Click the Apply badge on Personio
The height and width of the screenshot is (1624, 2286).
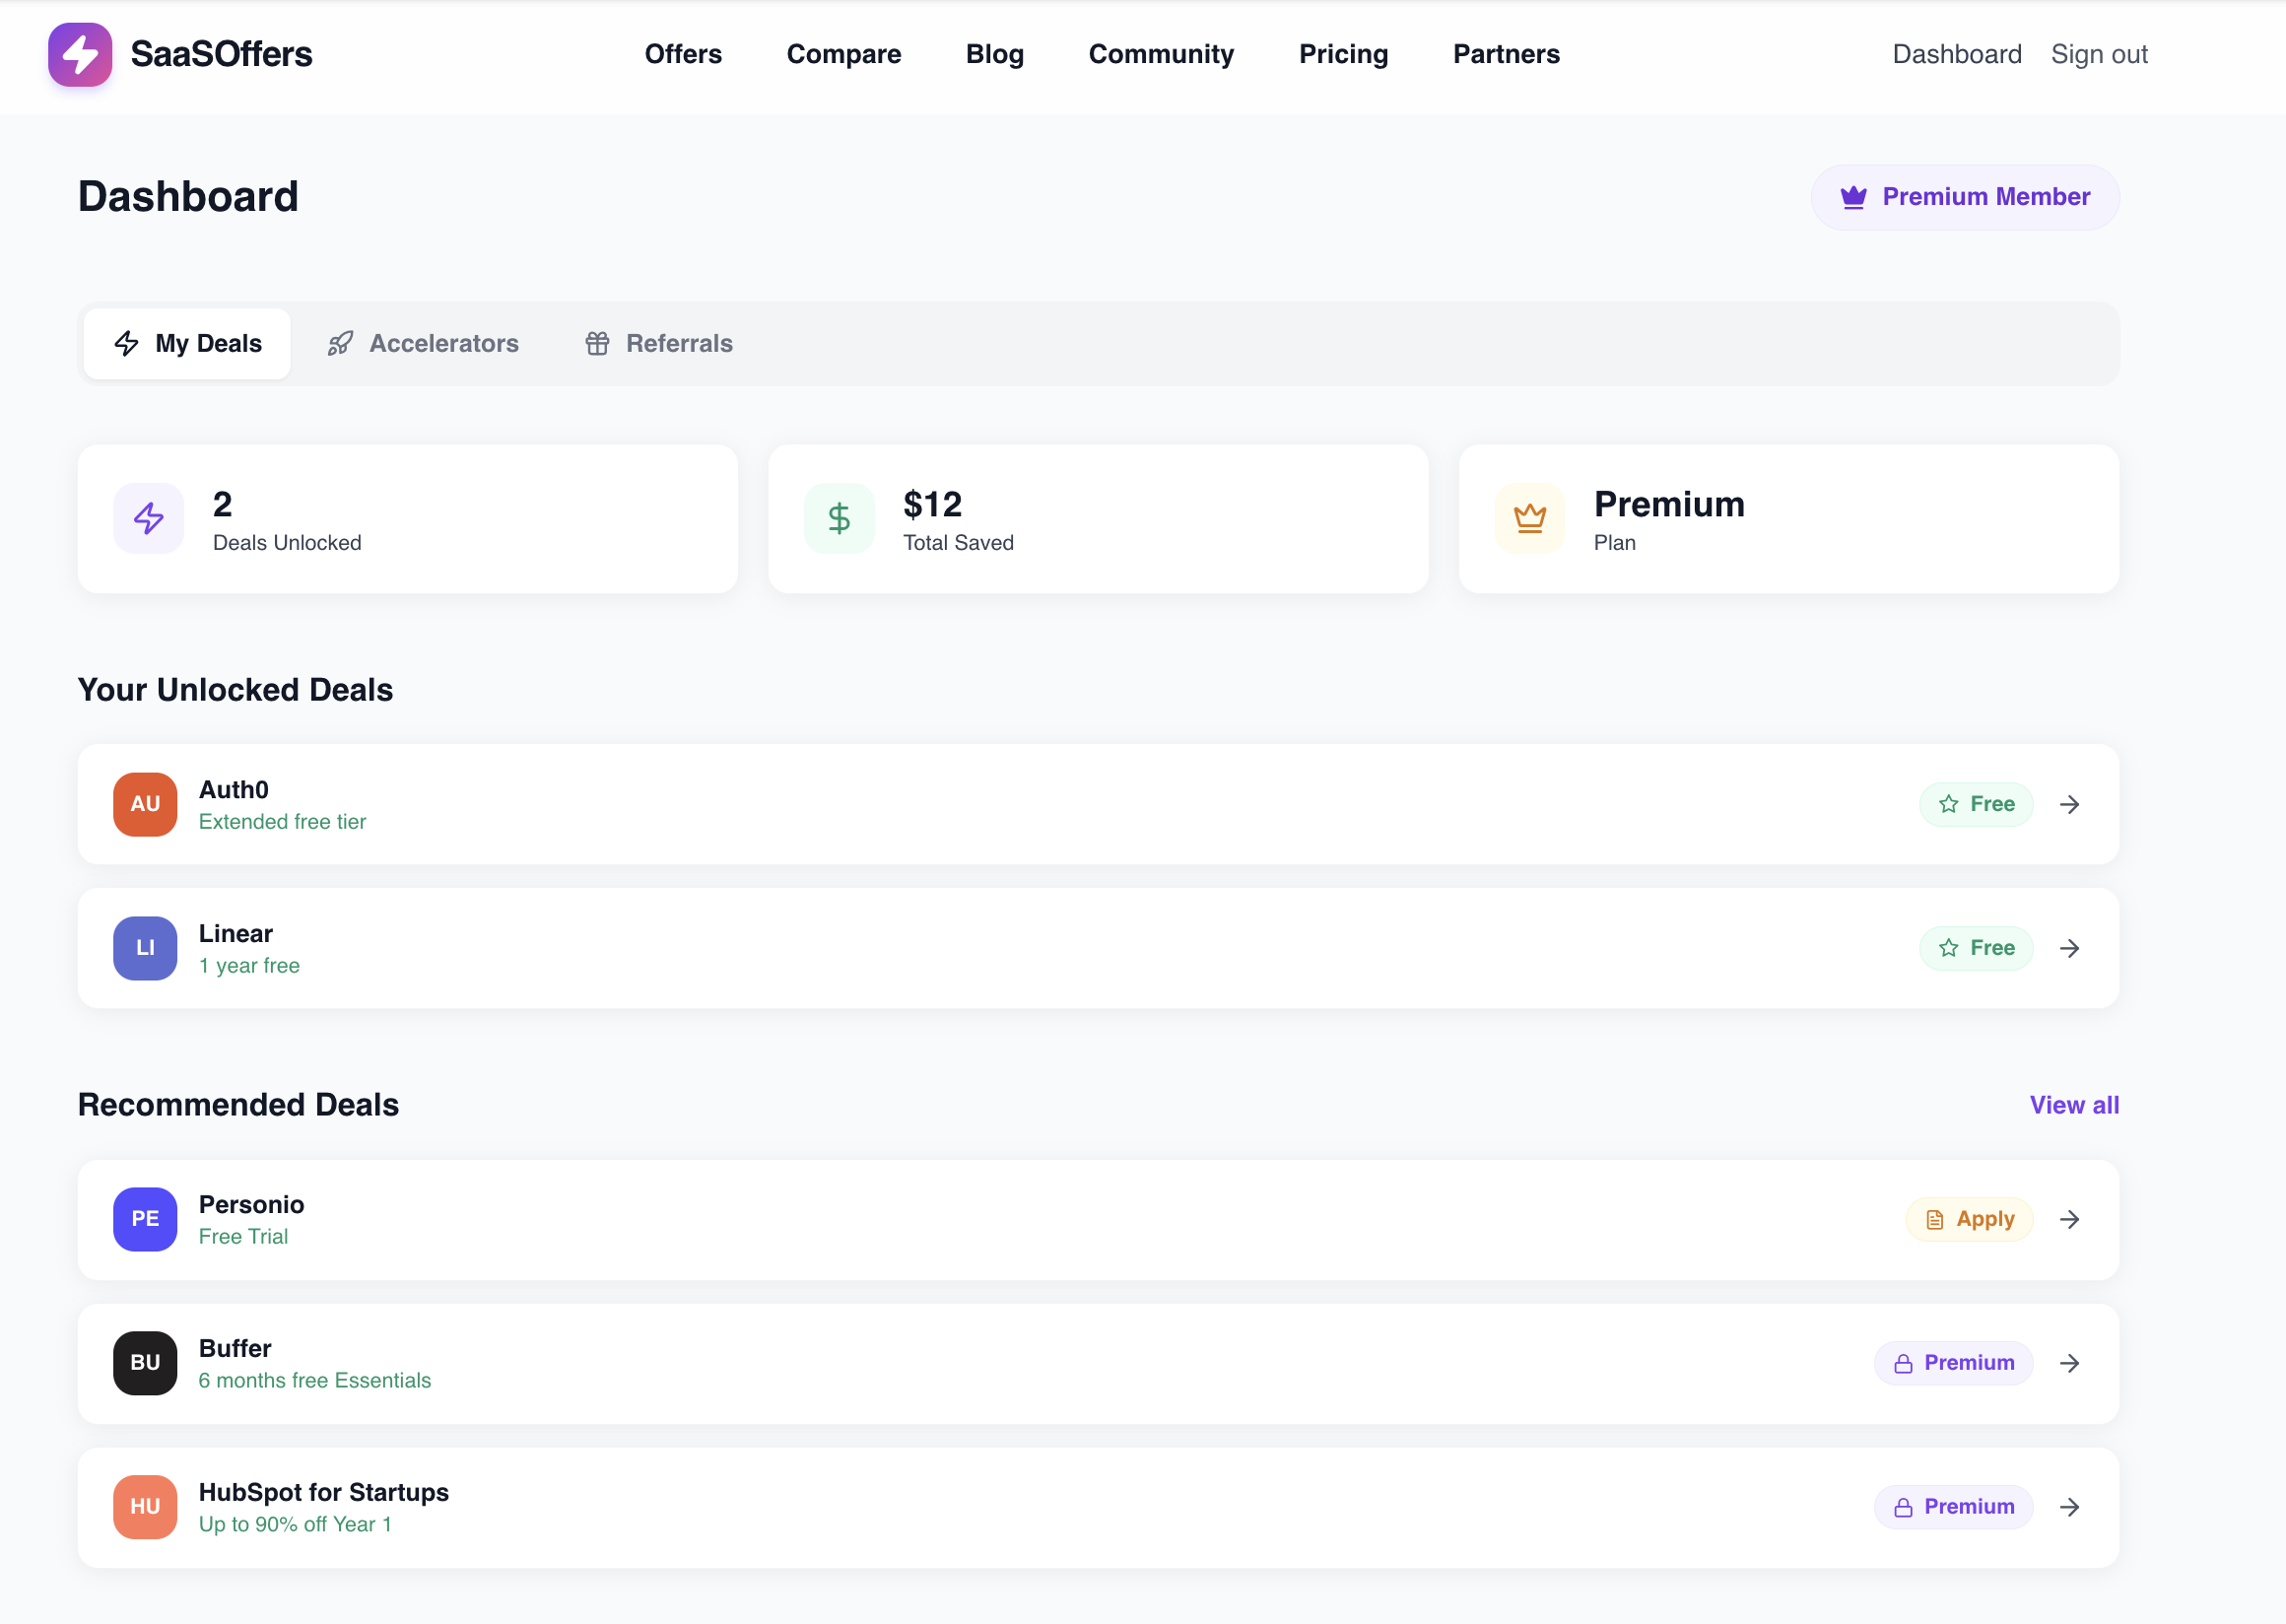pos(1969,1219)
